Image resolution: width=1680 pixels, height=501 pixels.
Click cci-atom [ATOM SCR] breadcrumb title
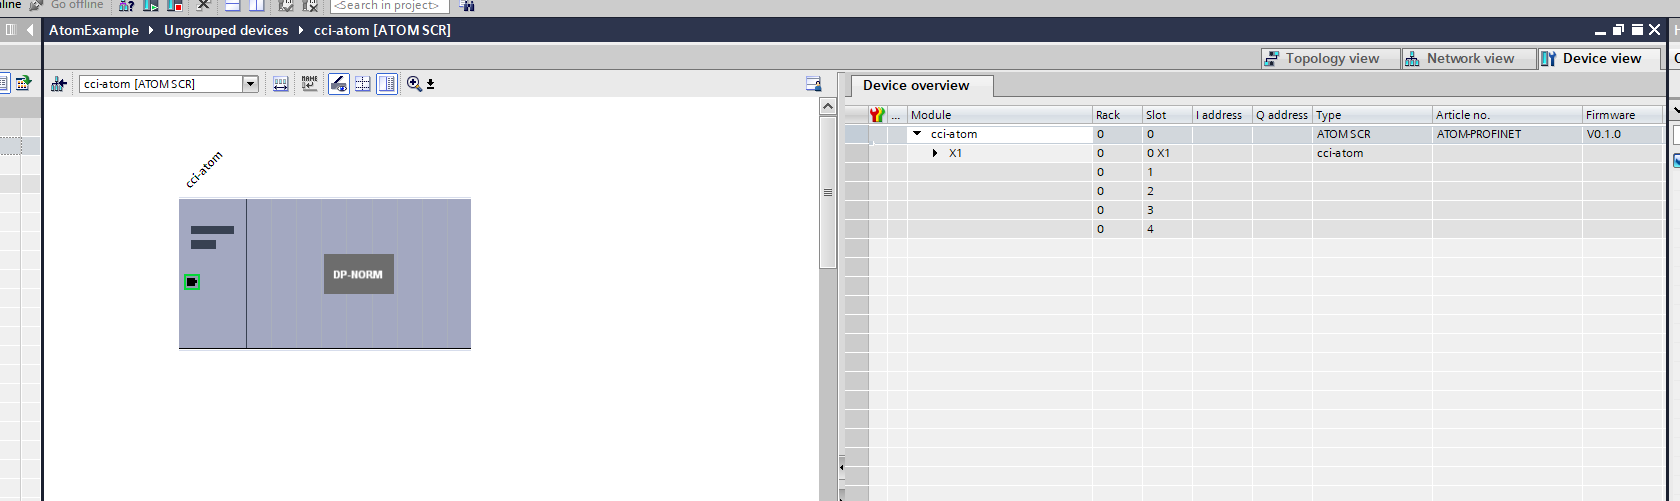pyautogui.click(x=382, y=30)
